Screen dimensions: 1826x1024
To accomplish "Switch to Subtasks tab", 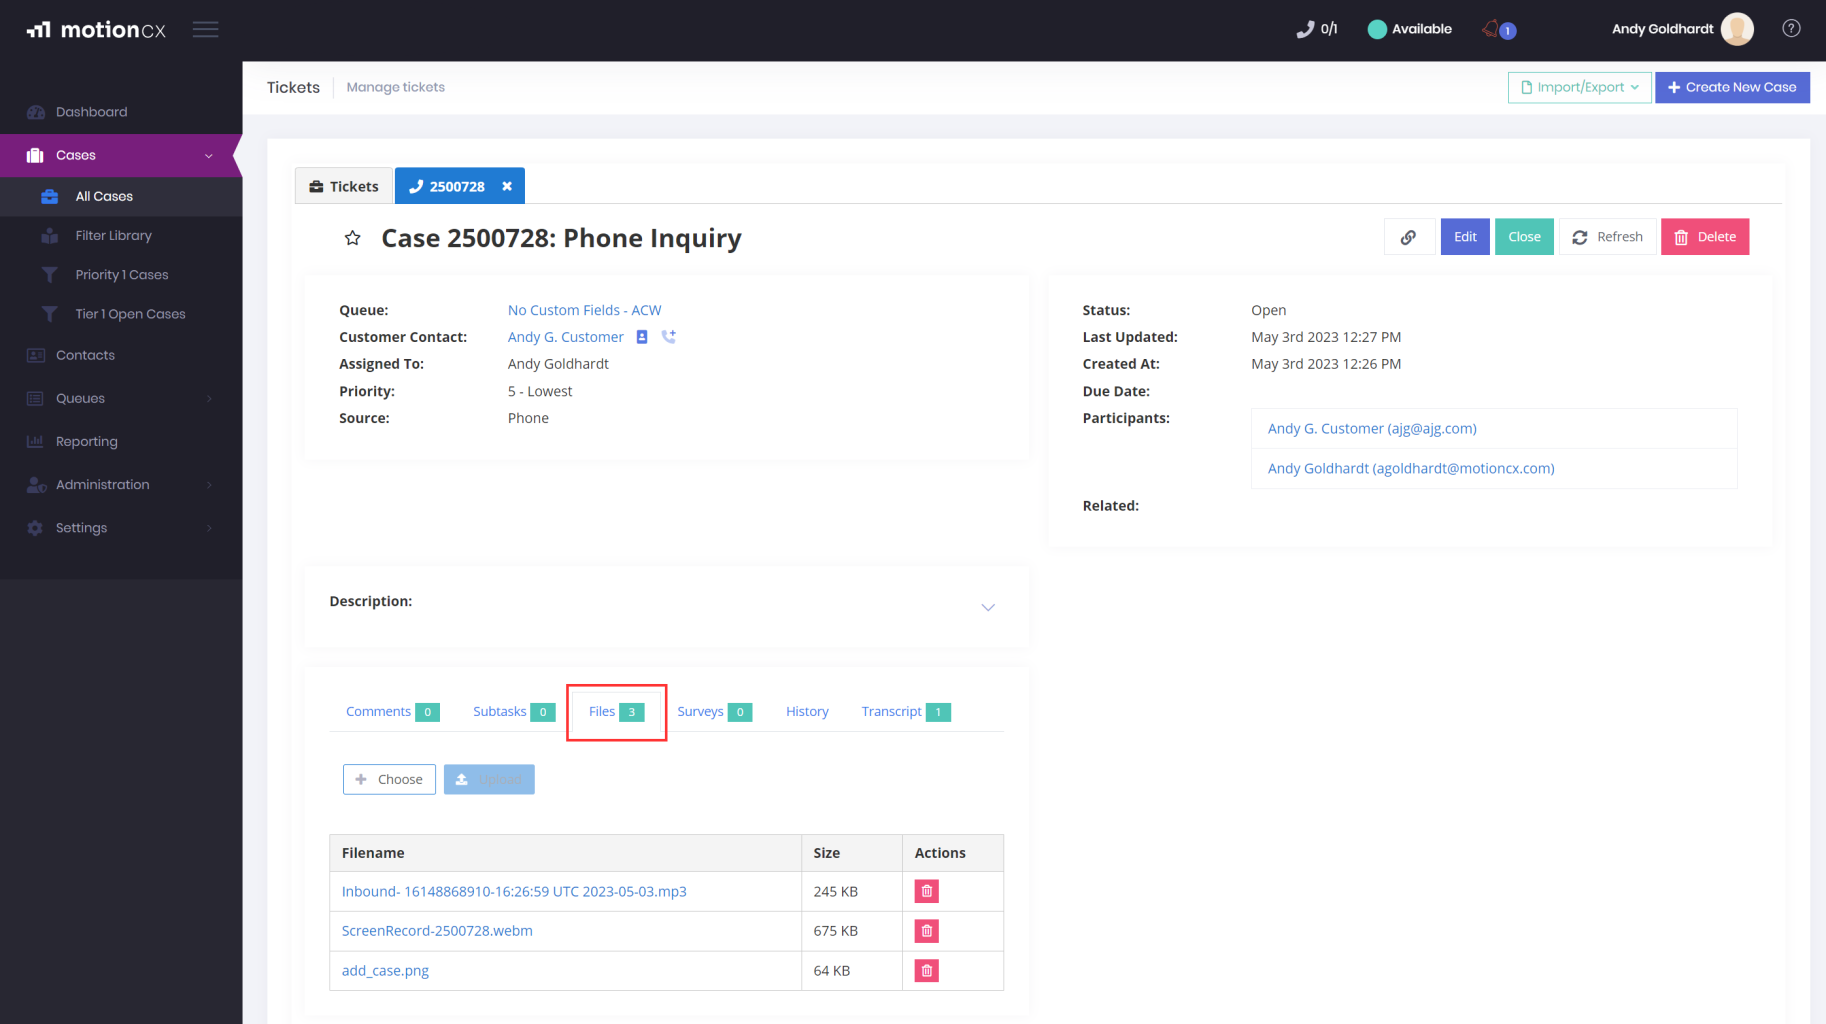I will (513, 711).
